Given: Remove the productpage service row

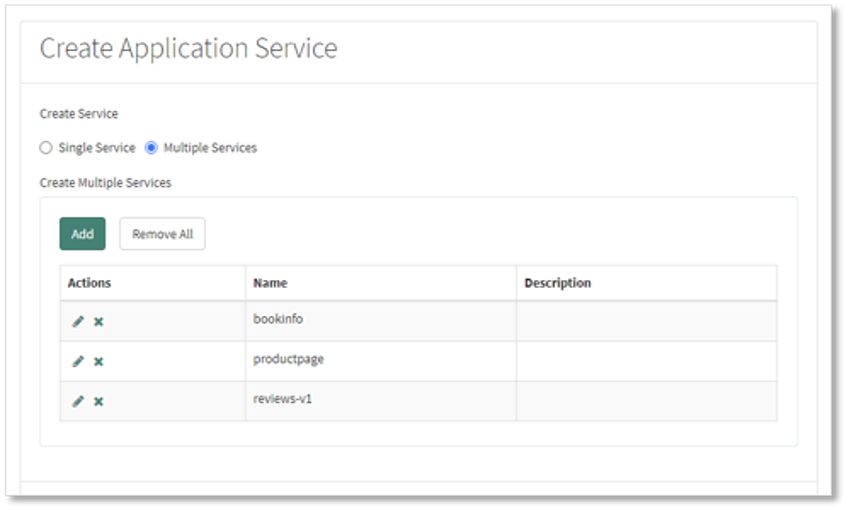Looking at the screenshot, I should click(x=98, y=362).
